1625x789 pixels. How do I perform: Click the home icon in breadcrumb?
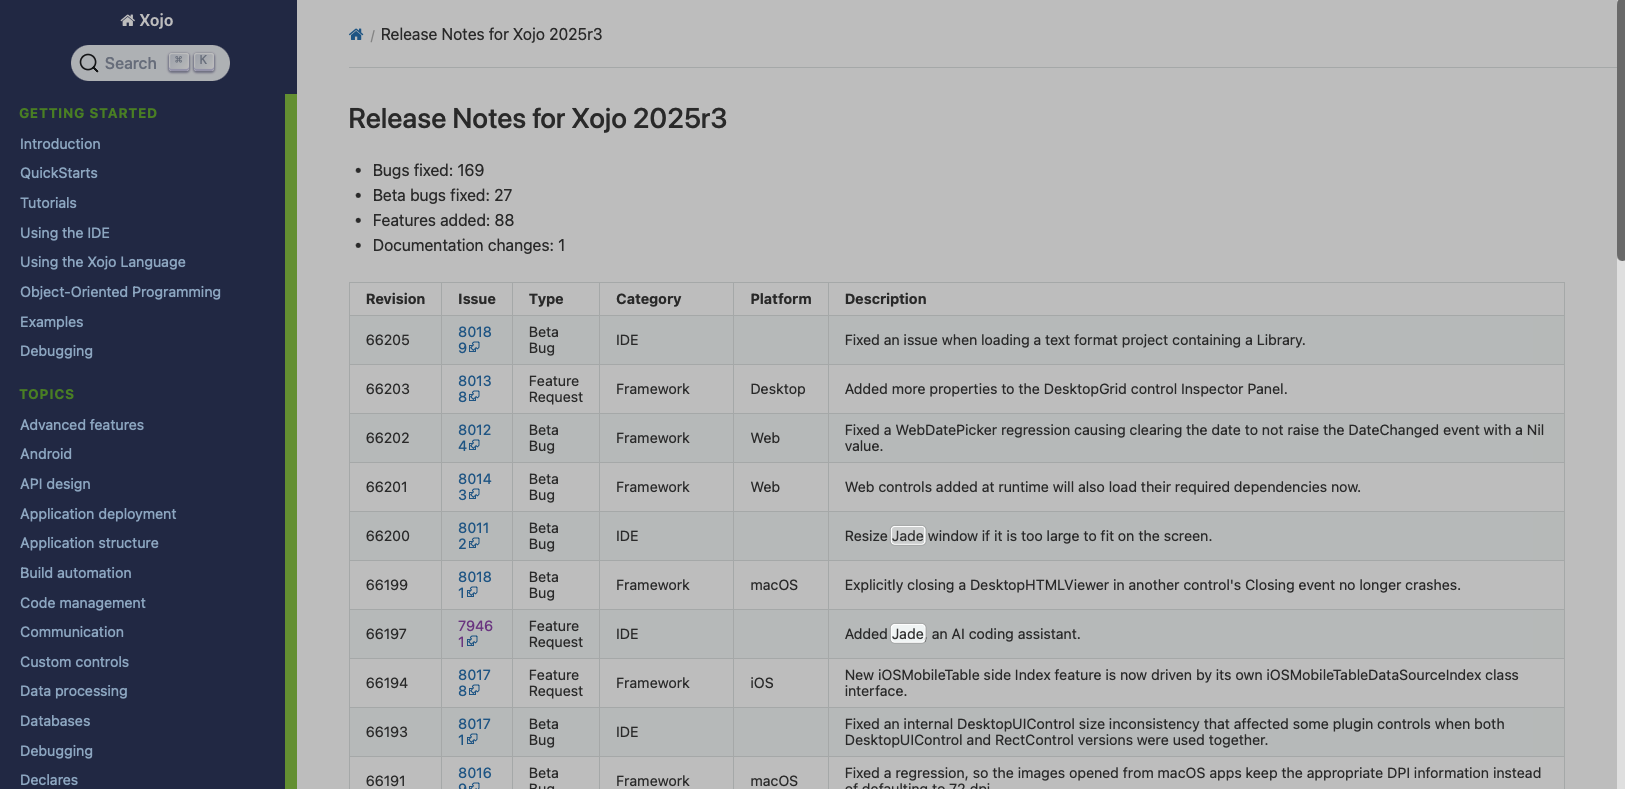pos(356,35)
